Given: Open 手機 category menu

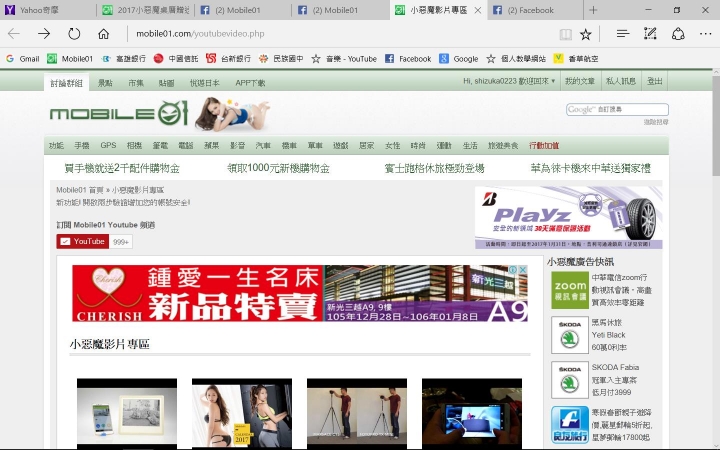Looking at the screenshot, I should [82, 146].
